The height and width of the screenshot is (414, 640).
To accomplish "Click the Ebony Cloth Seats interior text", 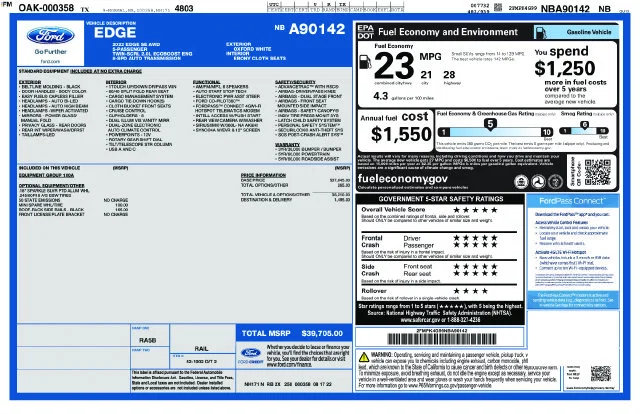I will (x=259, y=58).
